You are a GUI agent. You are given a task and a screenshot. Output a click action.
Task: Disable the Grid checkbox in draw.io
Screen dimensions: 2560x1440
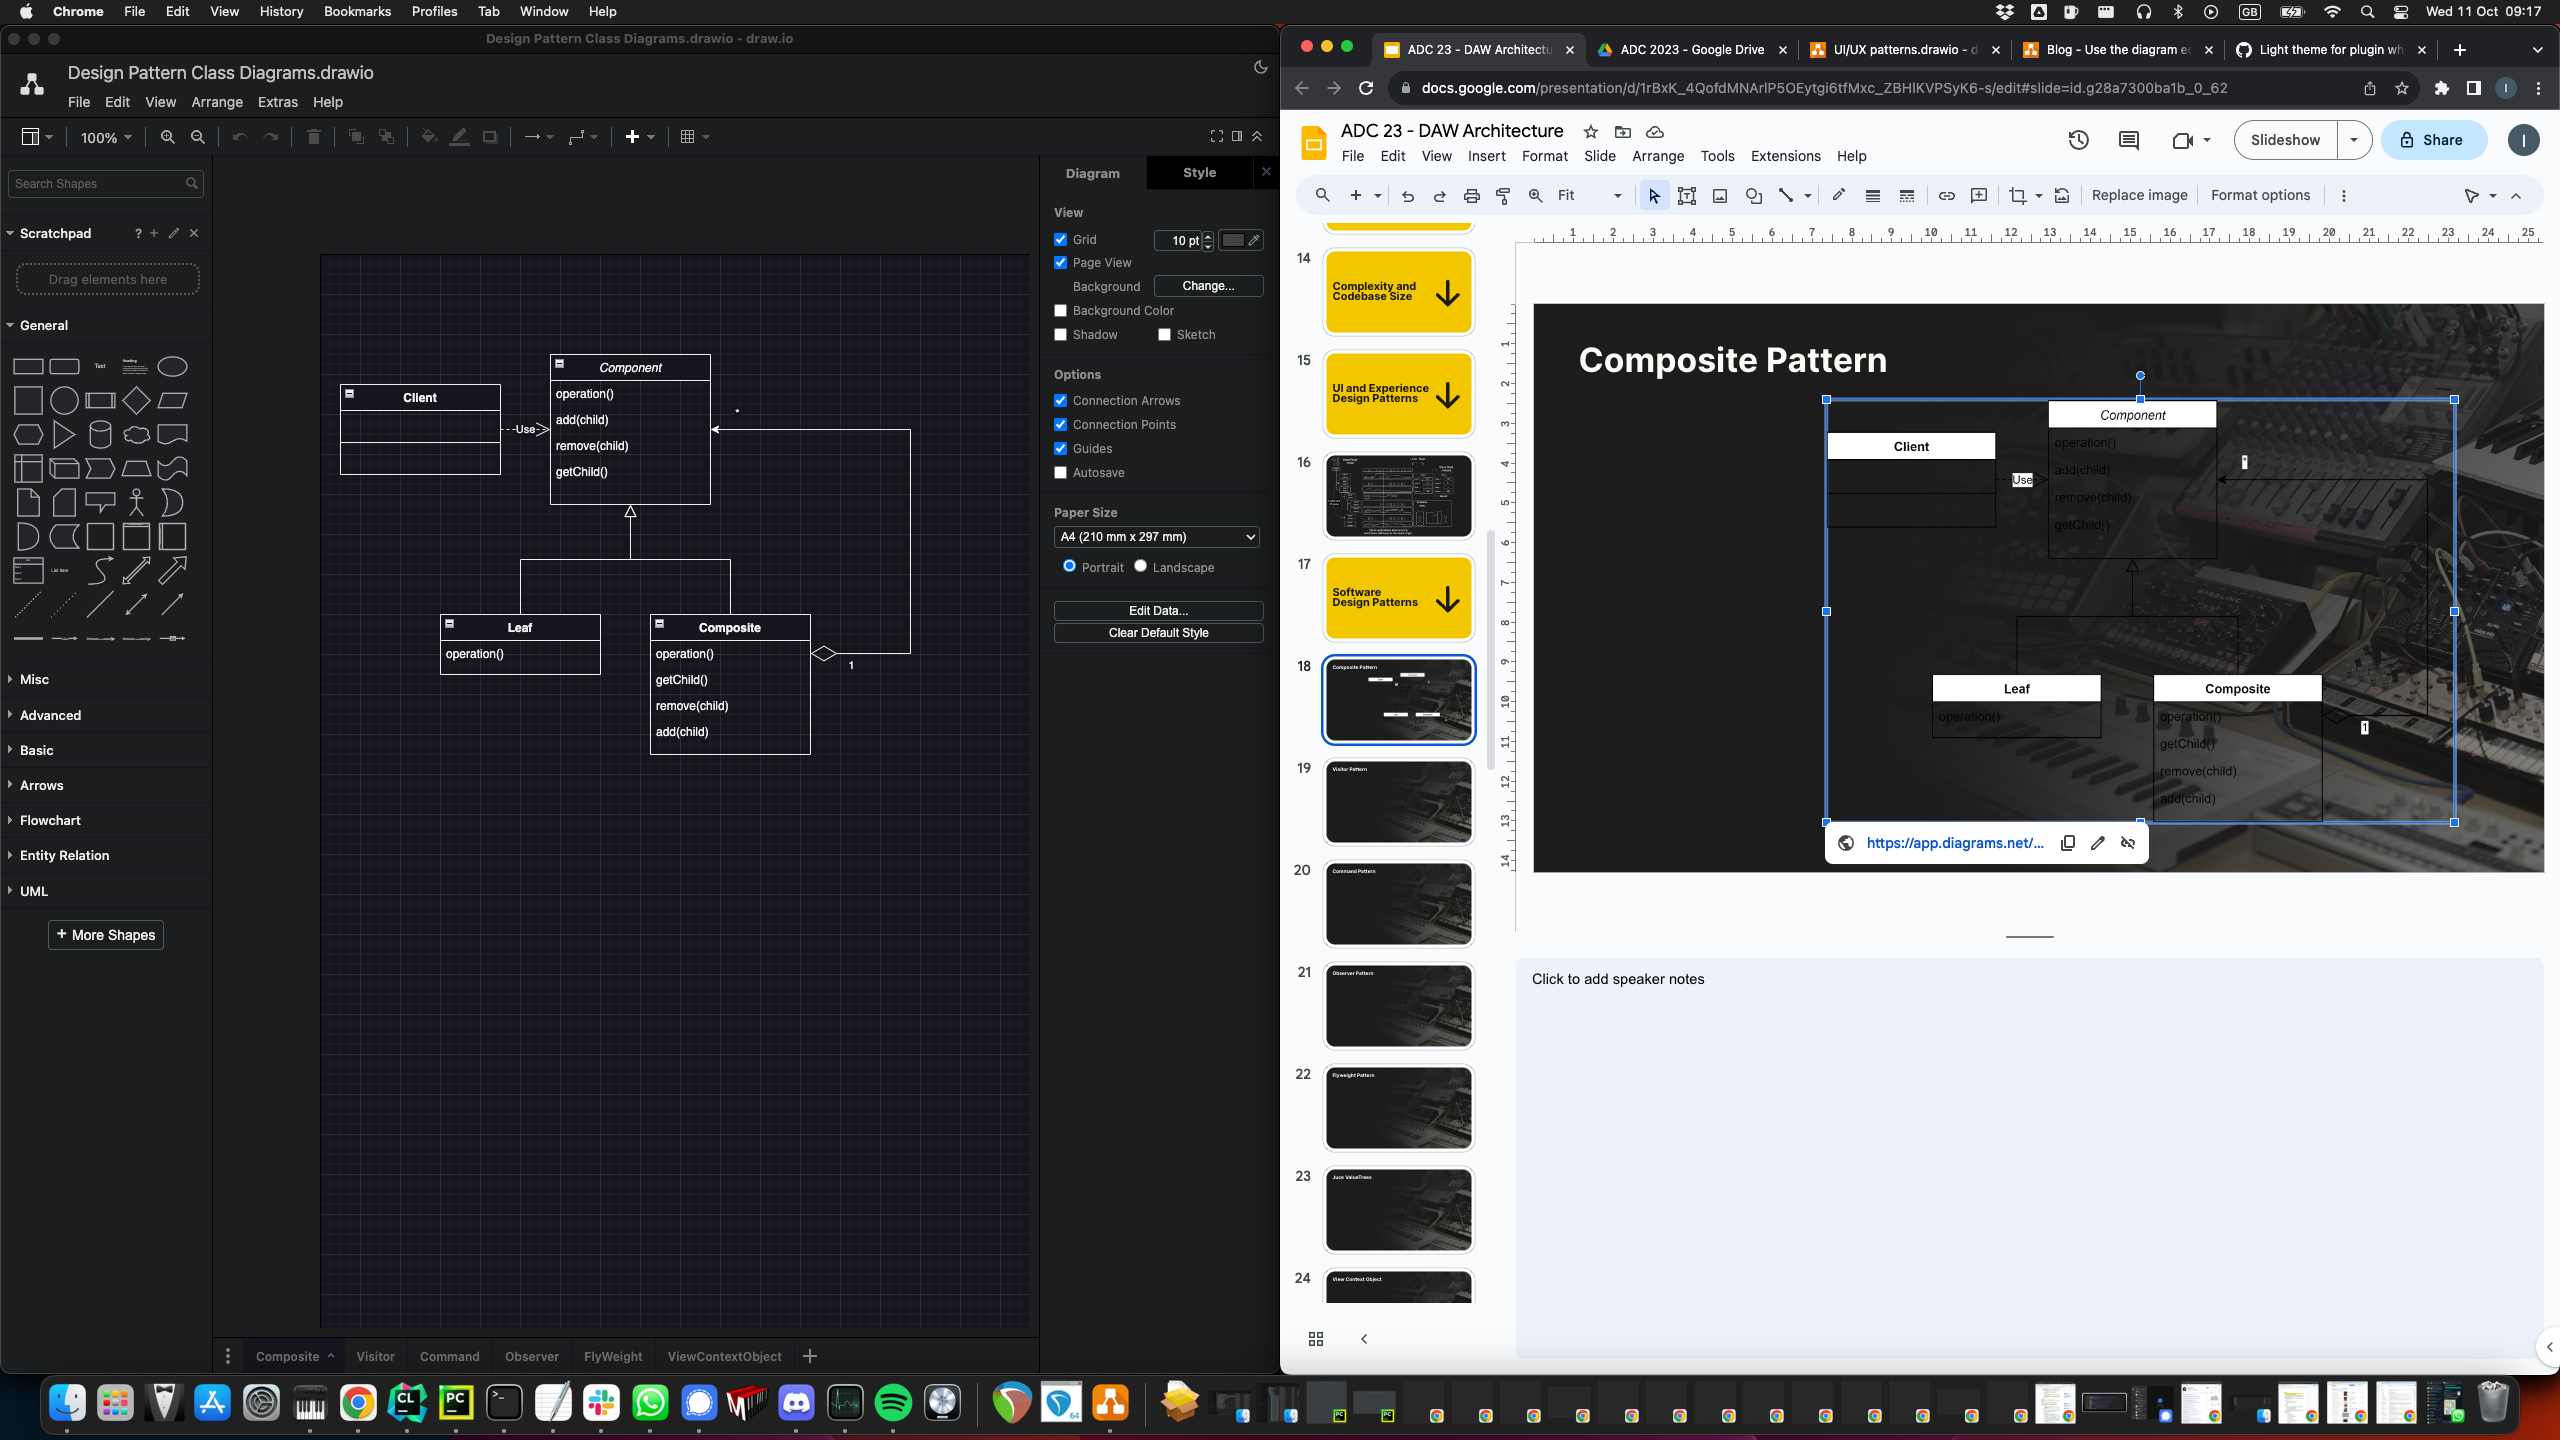pyautogui.click(x=1061, y=240)
